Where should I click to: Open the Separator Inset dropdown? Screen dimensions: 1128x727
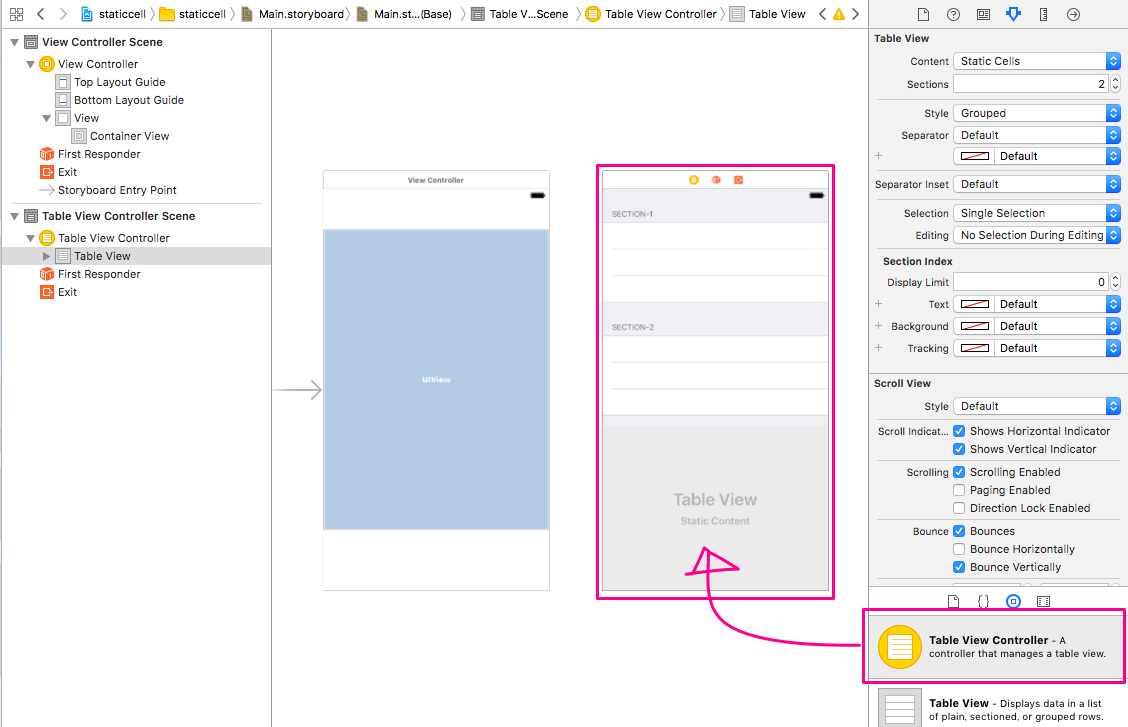click(1037, 184)
